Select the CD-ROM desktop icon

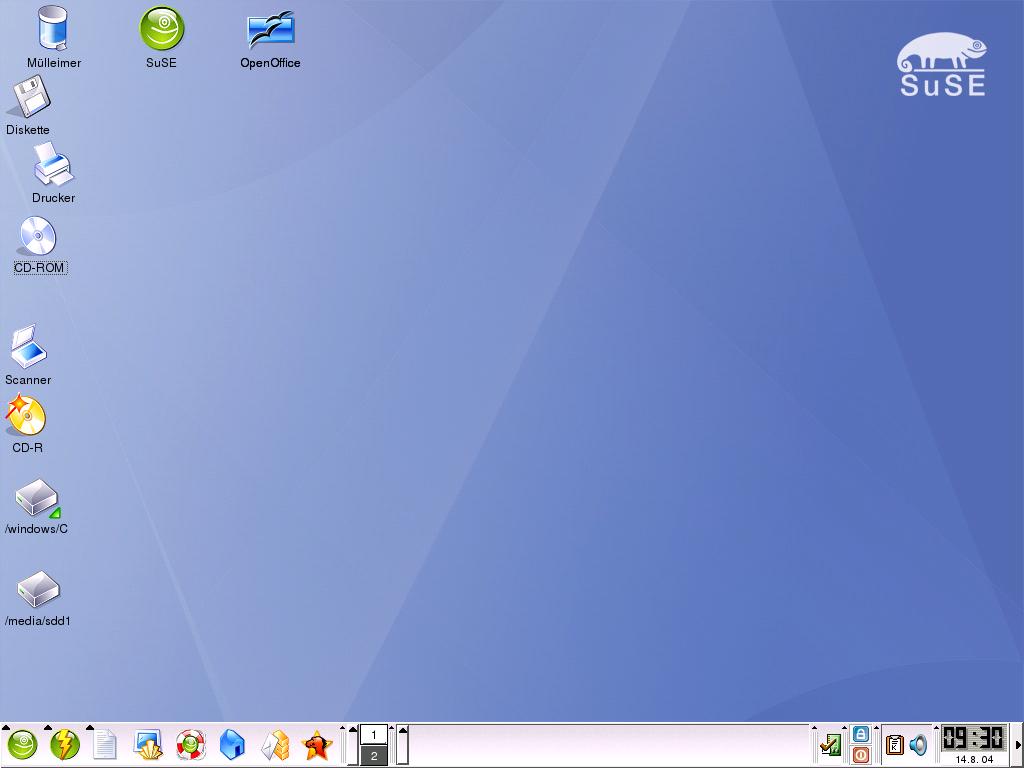pos(38,238)
